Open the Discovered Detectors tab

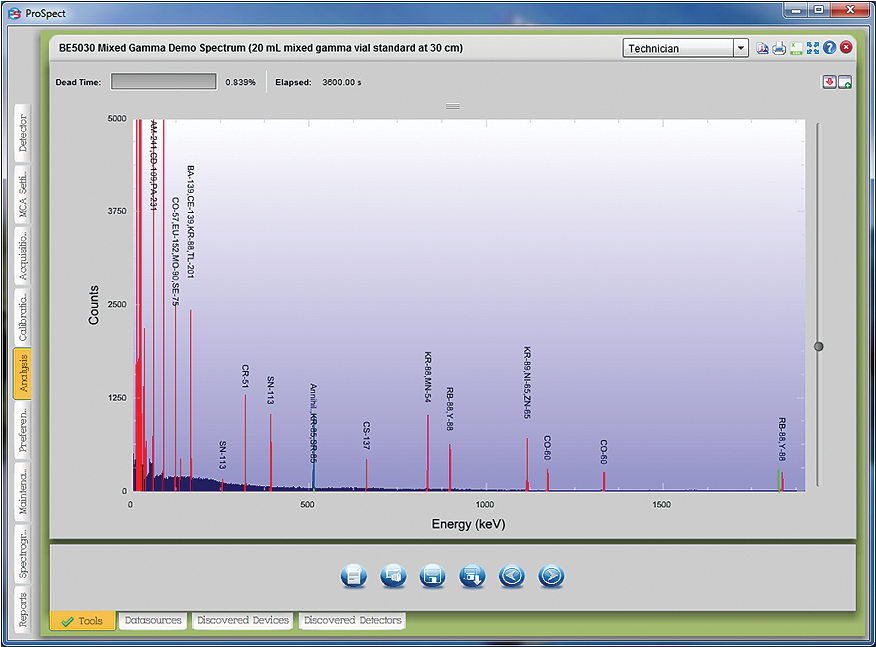[351, 620]
